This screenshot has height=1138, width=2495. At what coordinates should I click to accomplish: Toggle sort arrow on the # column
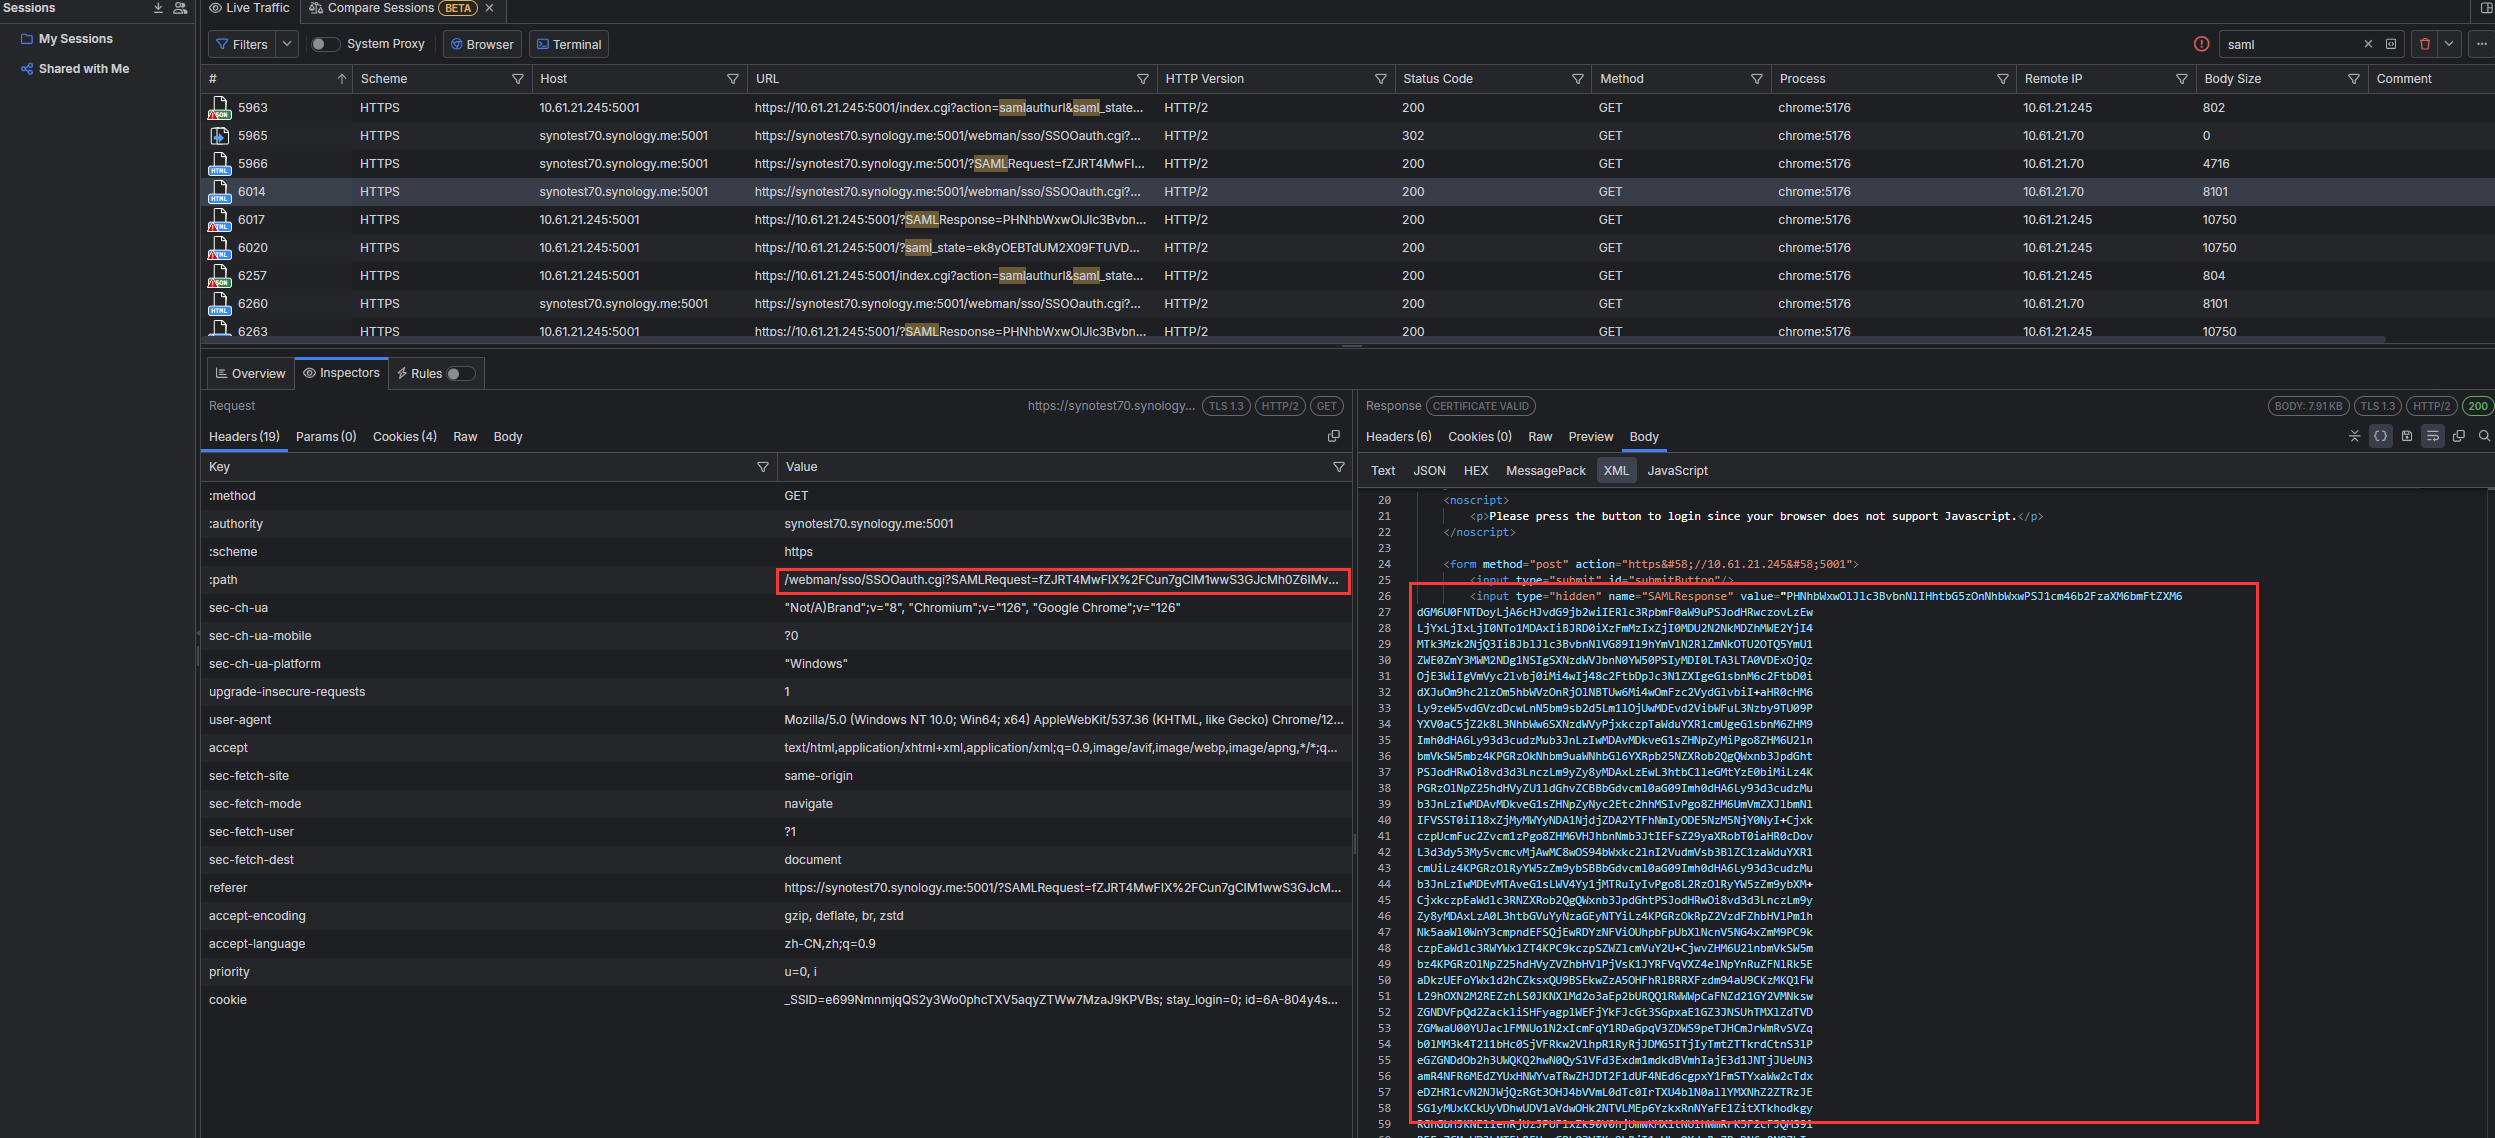click(341, 79)
